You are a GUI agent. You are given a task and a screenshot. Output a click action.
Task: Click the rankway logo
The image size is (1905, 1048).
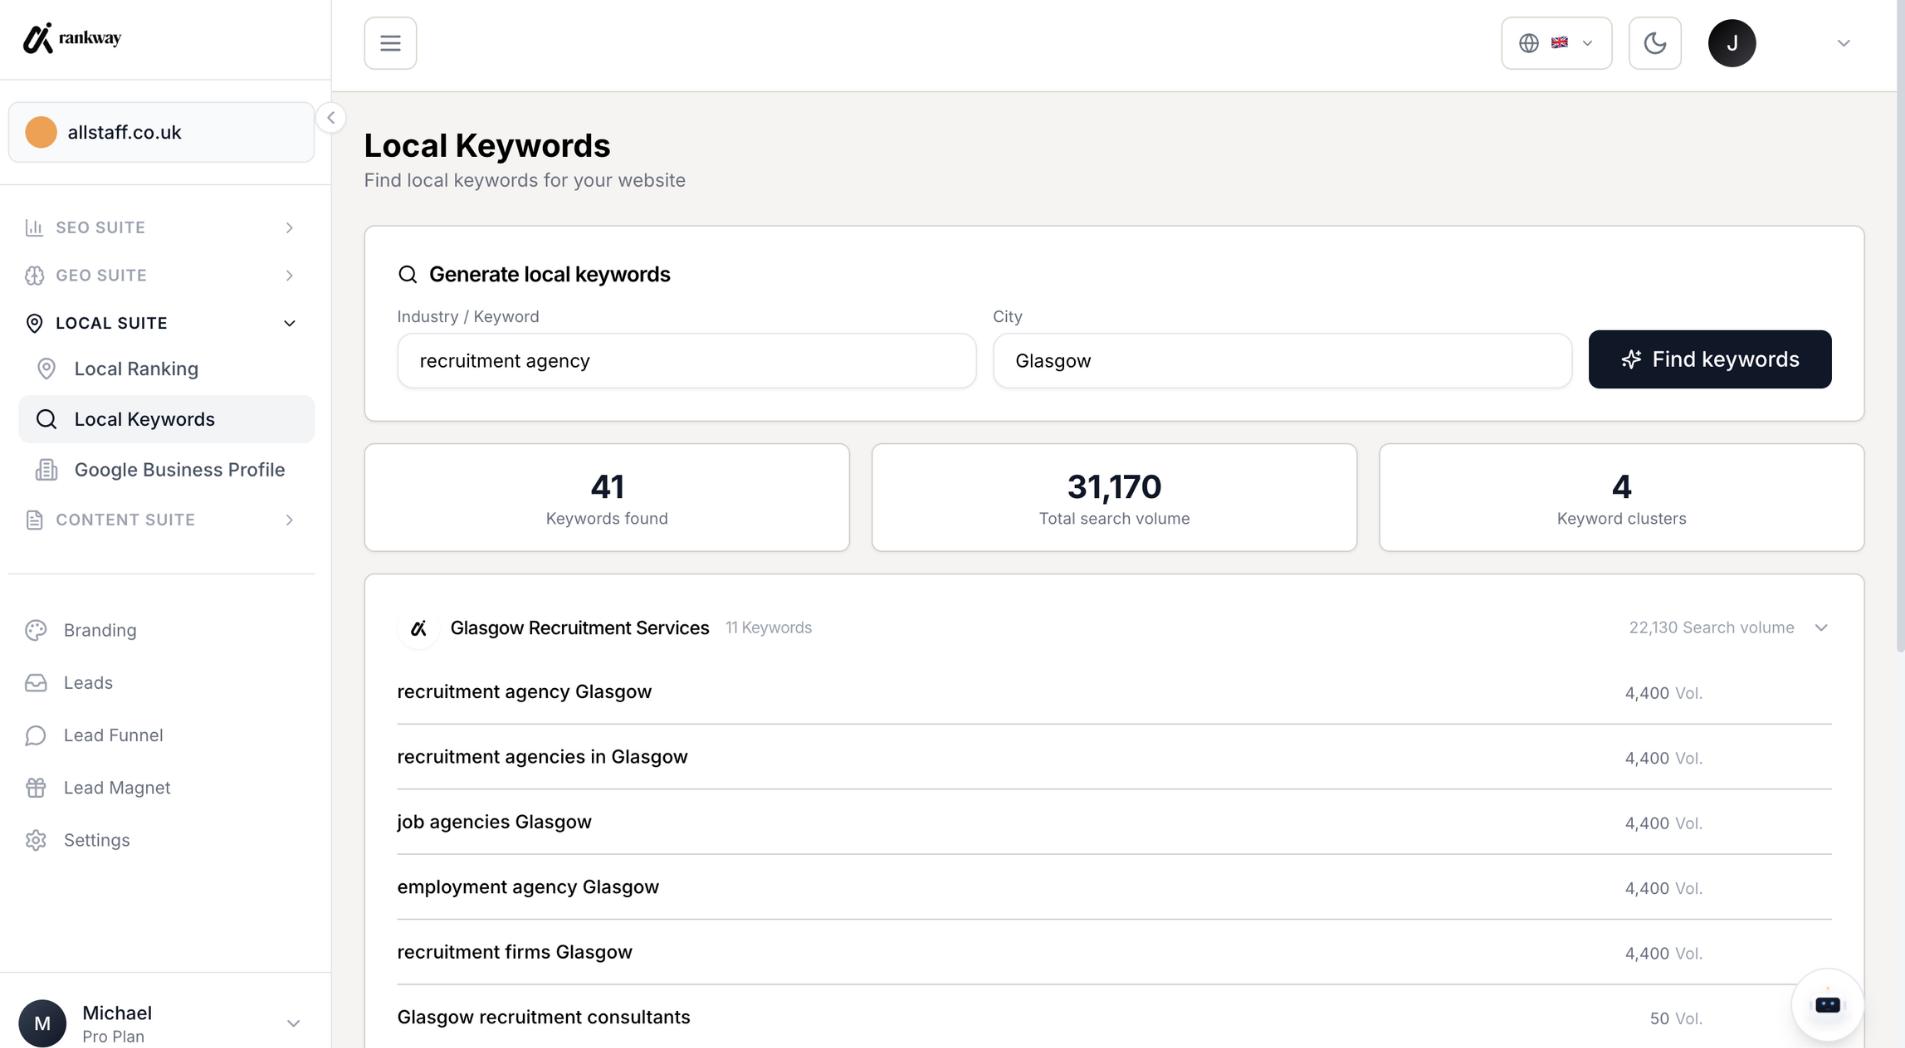pyautogui.click(x=72, y=38)
